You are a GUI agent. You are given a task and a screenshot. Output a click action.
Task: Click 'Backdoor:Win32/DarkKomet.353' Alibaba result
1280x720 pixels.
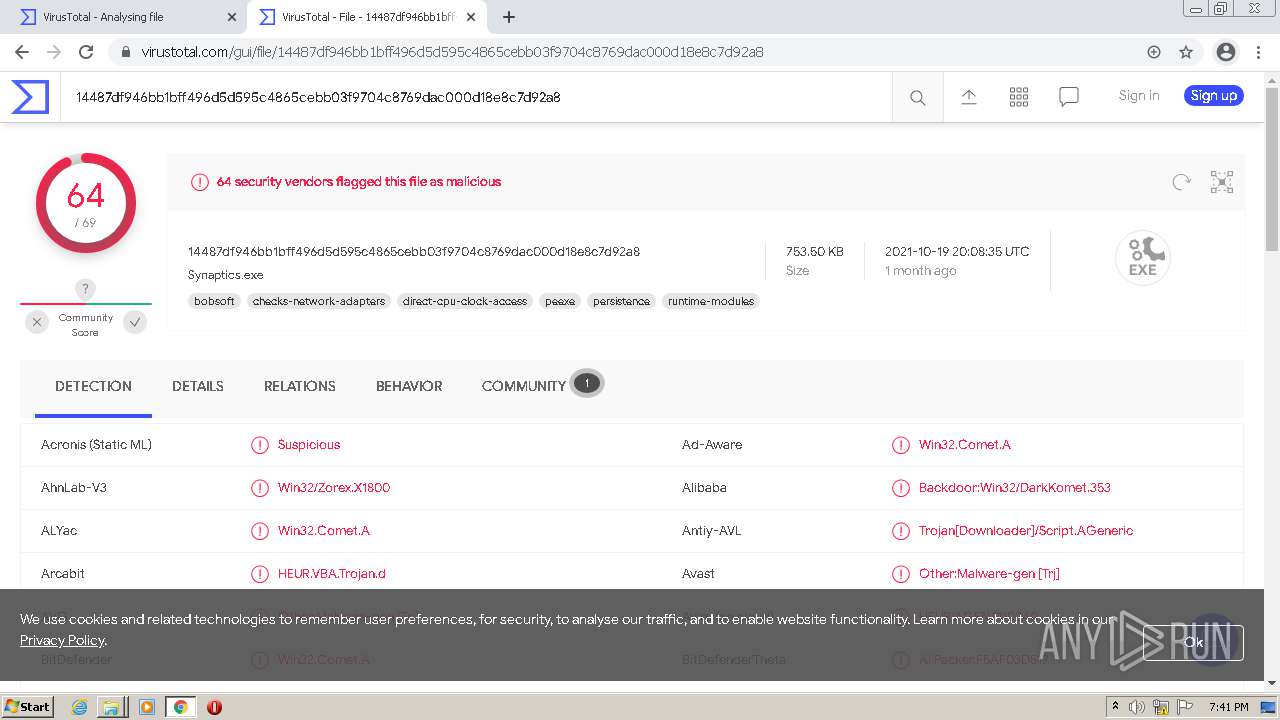[1015, 488]
